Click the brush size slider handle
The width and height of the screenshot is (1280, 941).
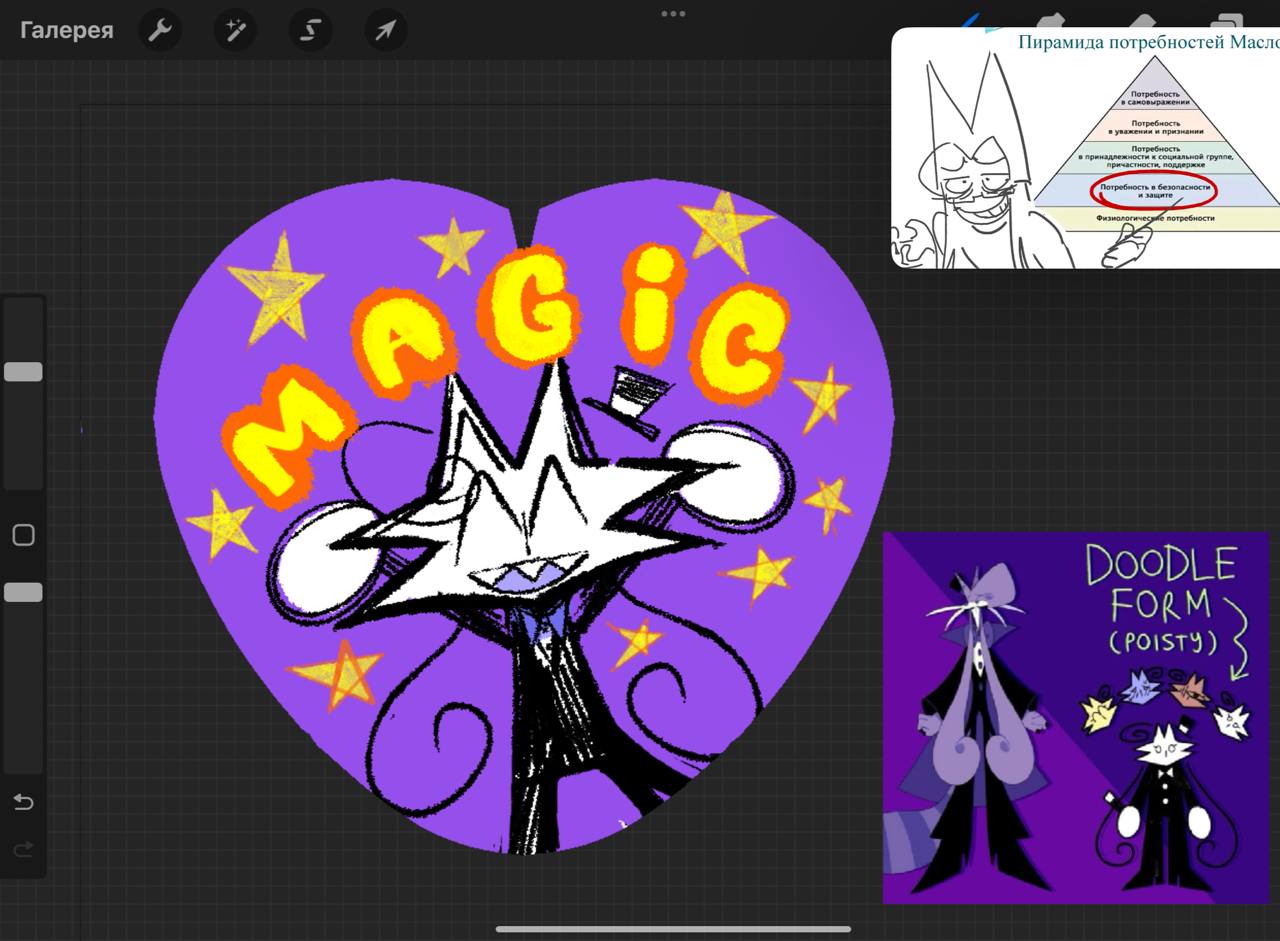(23, 372)
